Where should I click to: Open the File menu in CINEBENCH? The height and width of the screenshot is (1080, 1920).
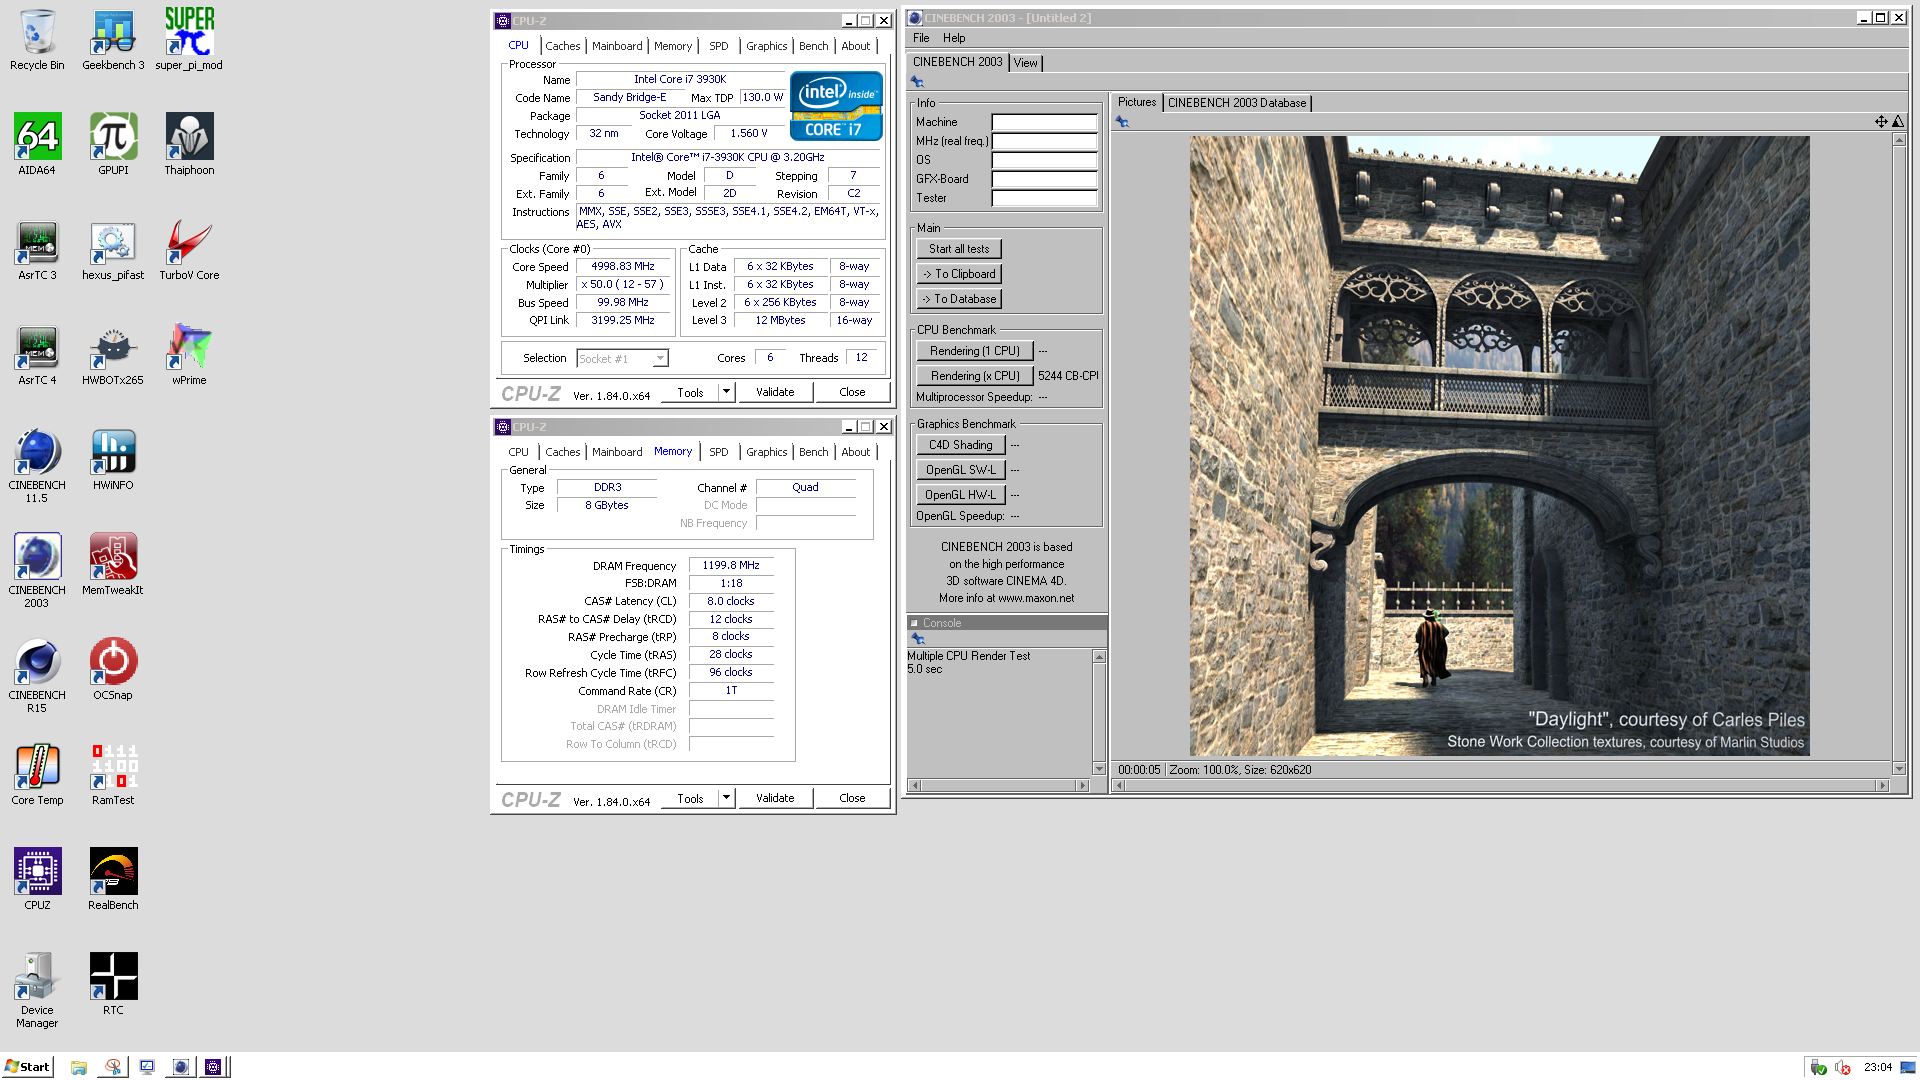(921, 38)
